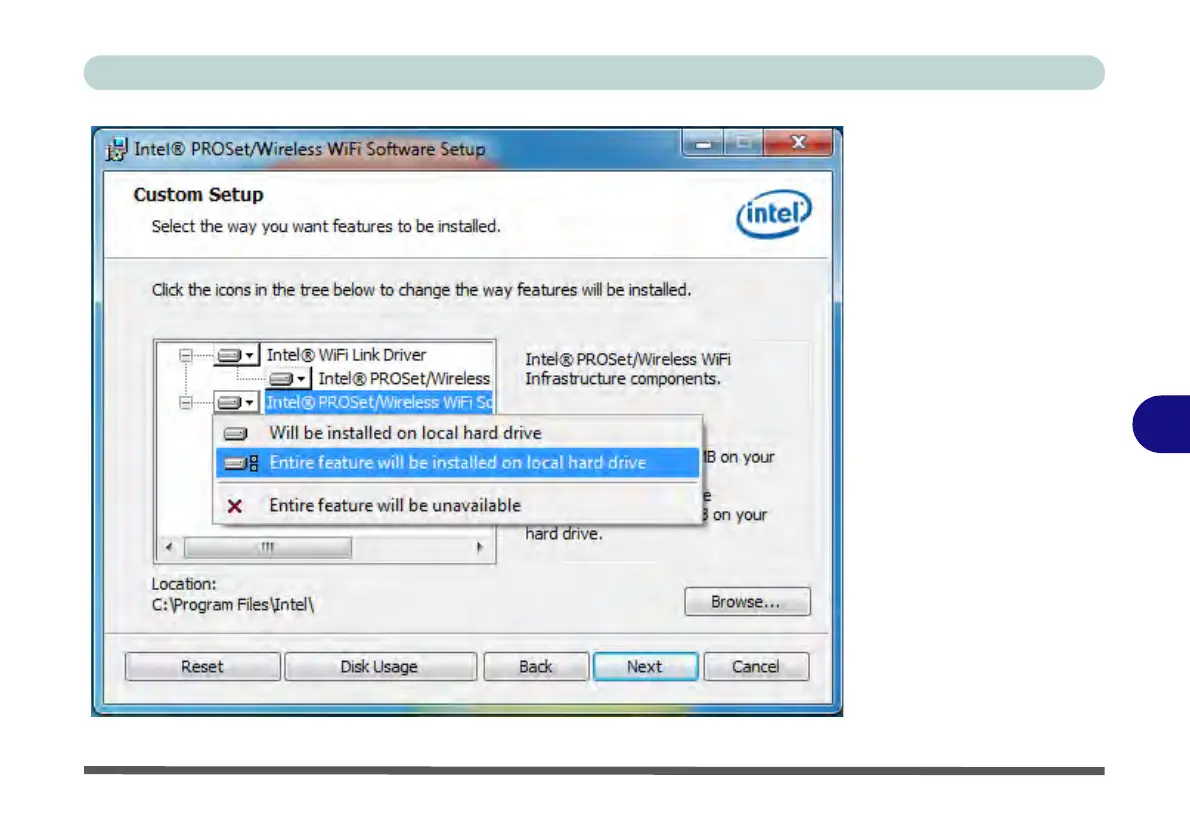Screen dimensions: 1190x838
Task: Open the Intel WiFi Link Driver install dropdown
Action: (x=236, y=355)
